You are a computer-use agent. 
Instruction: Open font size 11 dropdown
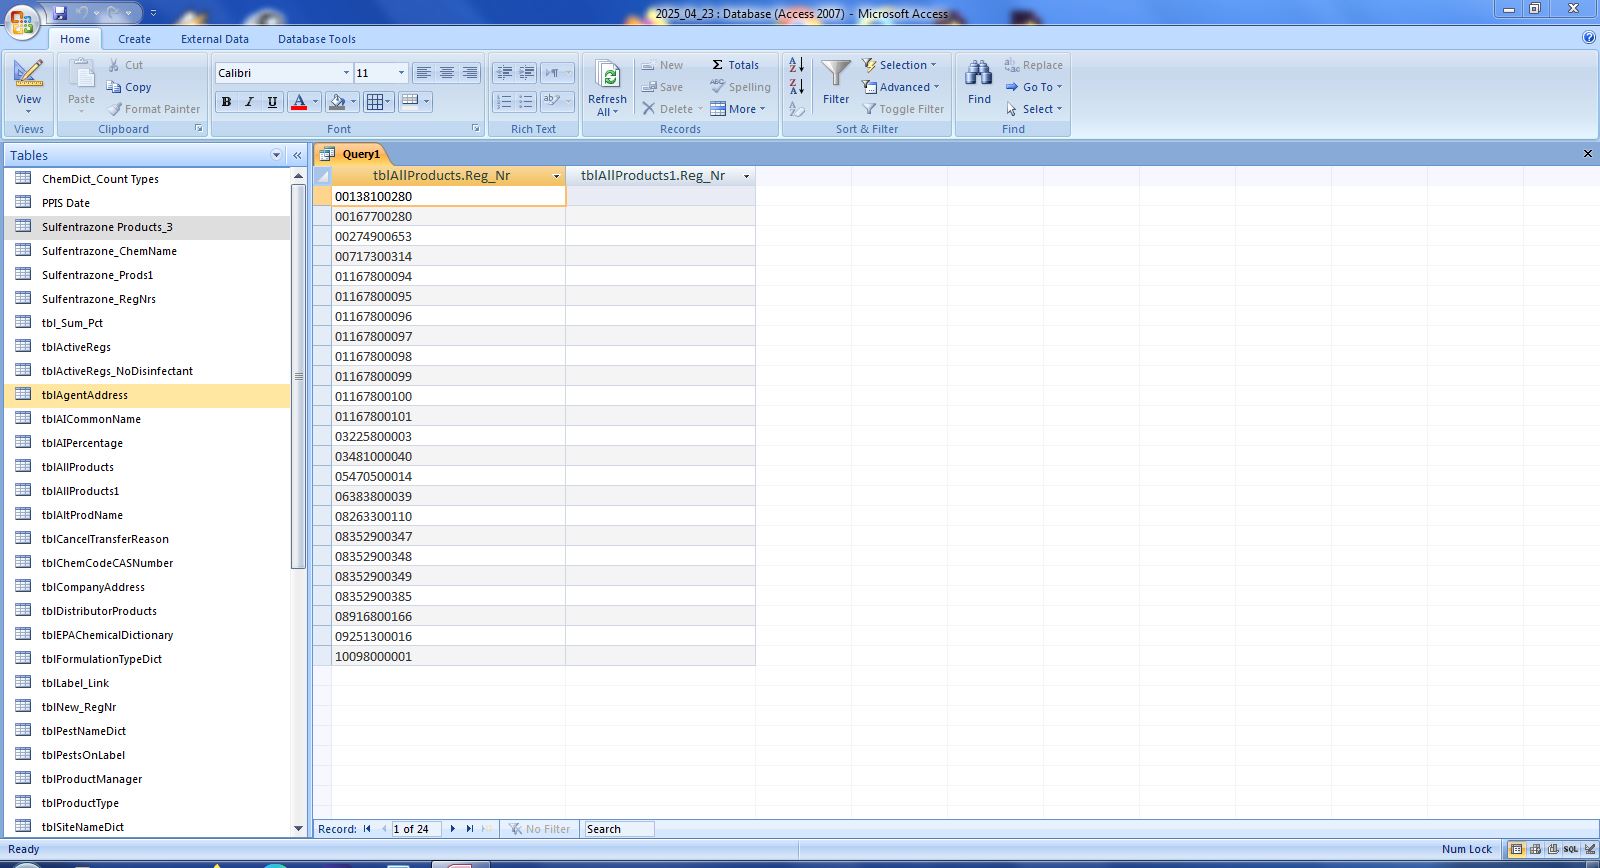point(401,73)
